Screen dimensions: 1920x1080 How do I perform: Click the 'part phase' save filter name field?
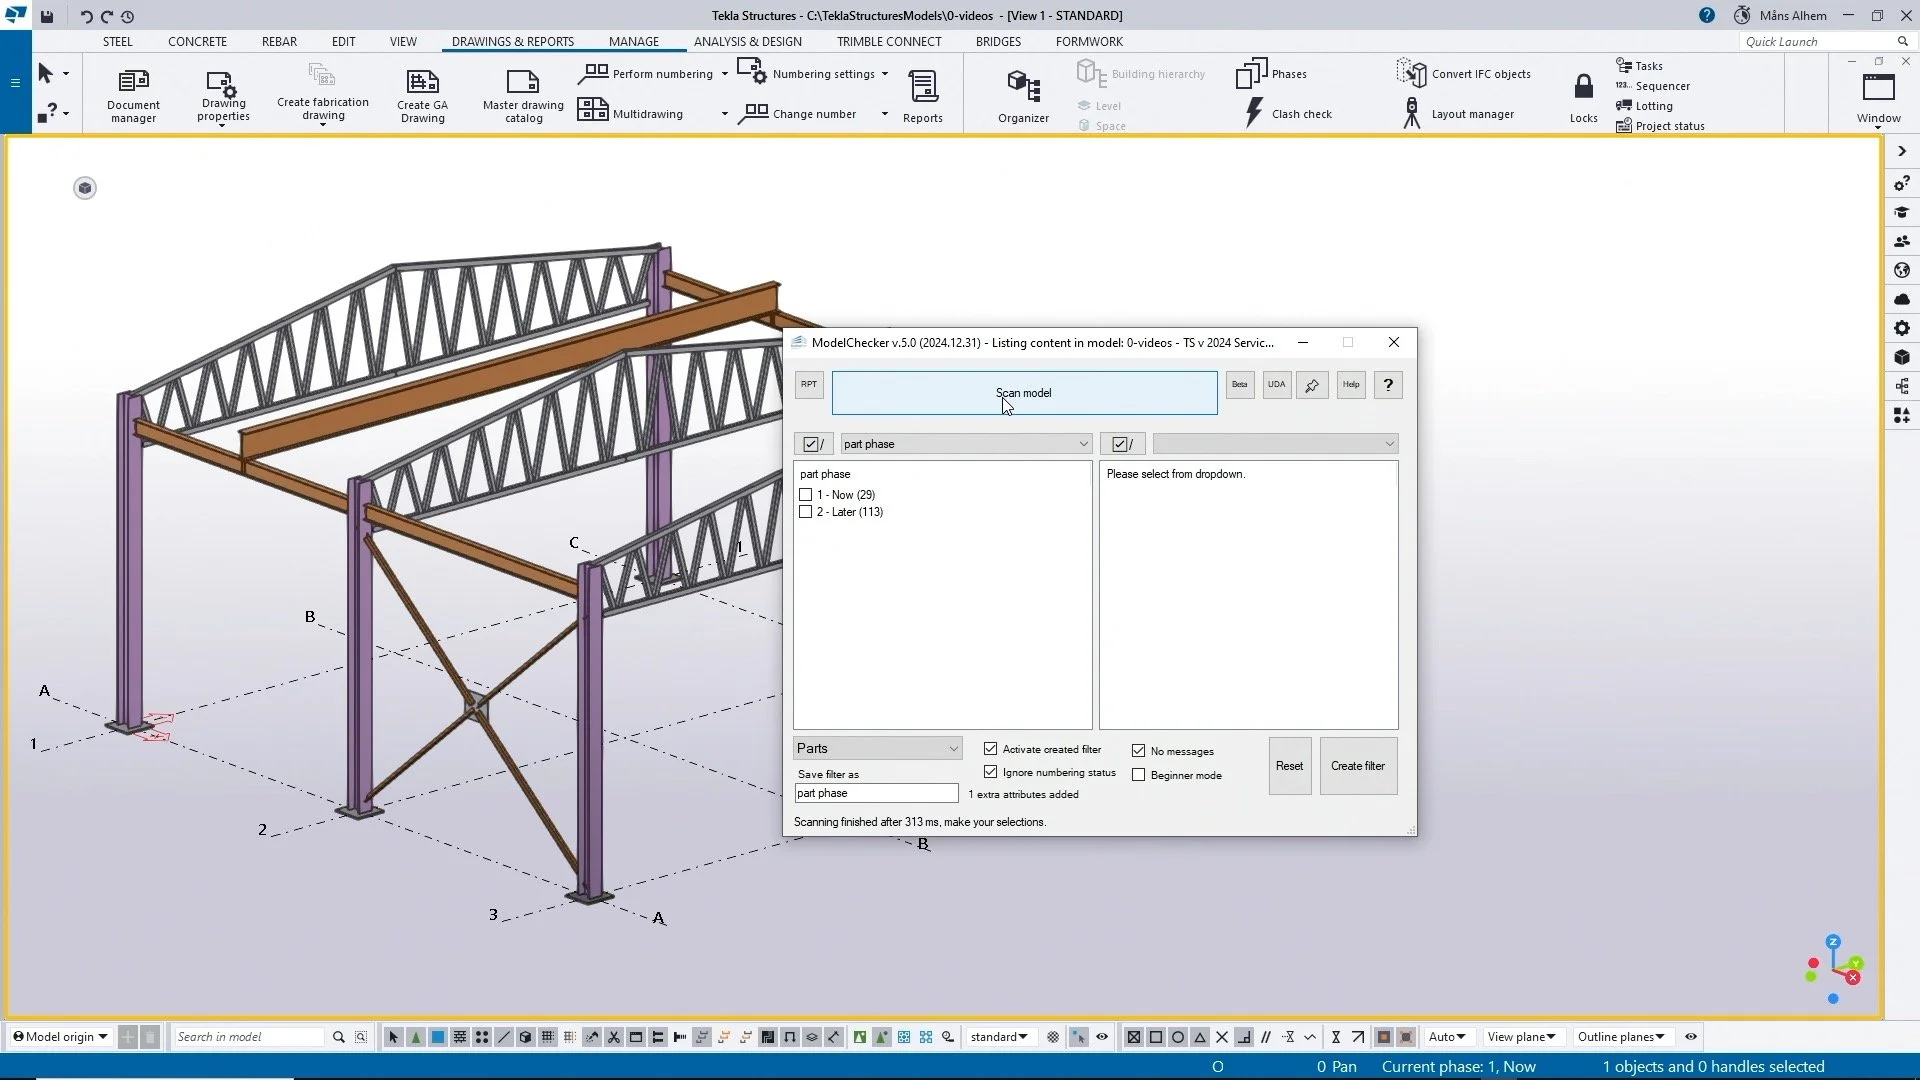click(x=876, y=792)
